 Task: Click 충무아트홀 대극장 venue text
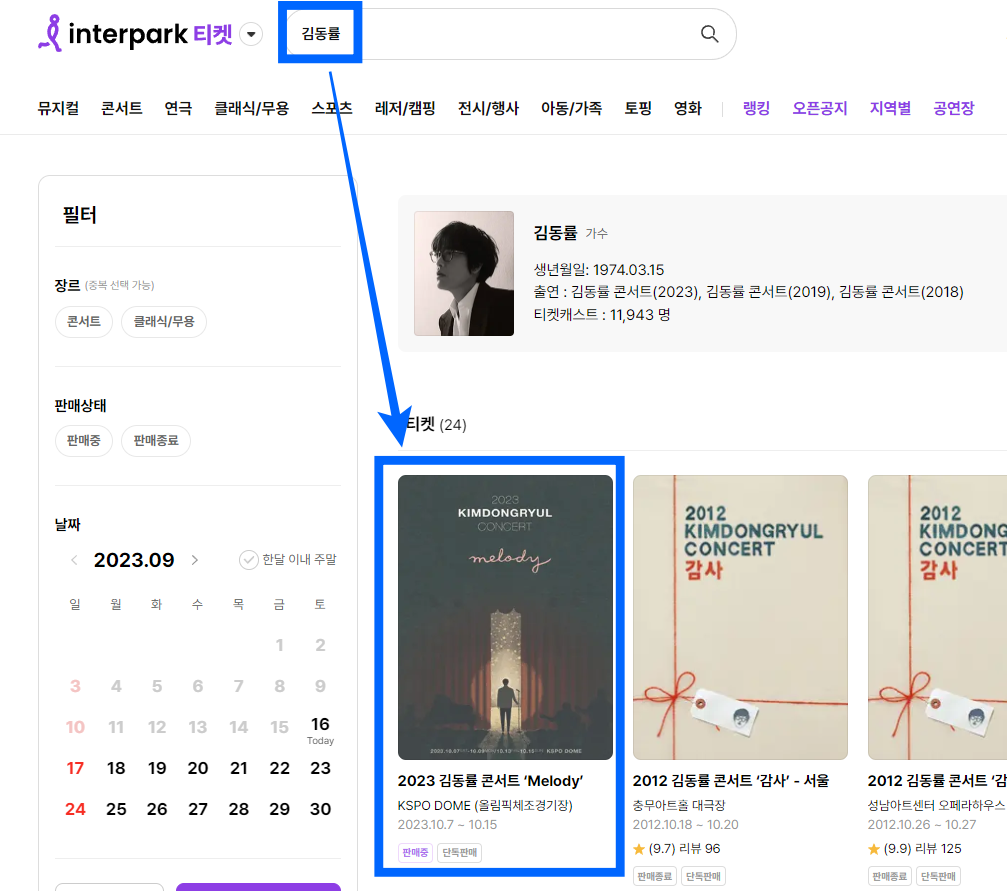(679, 806)
